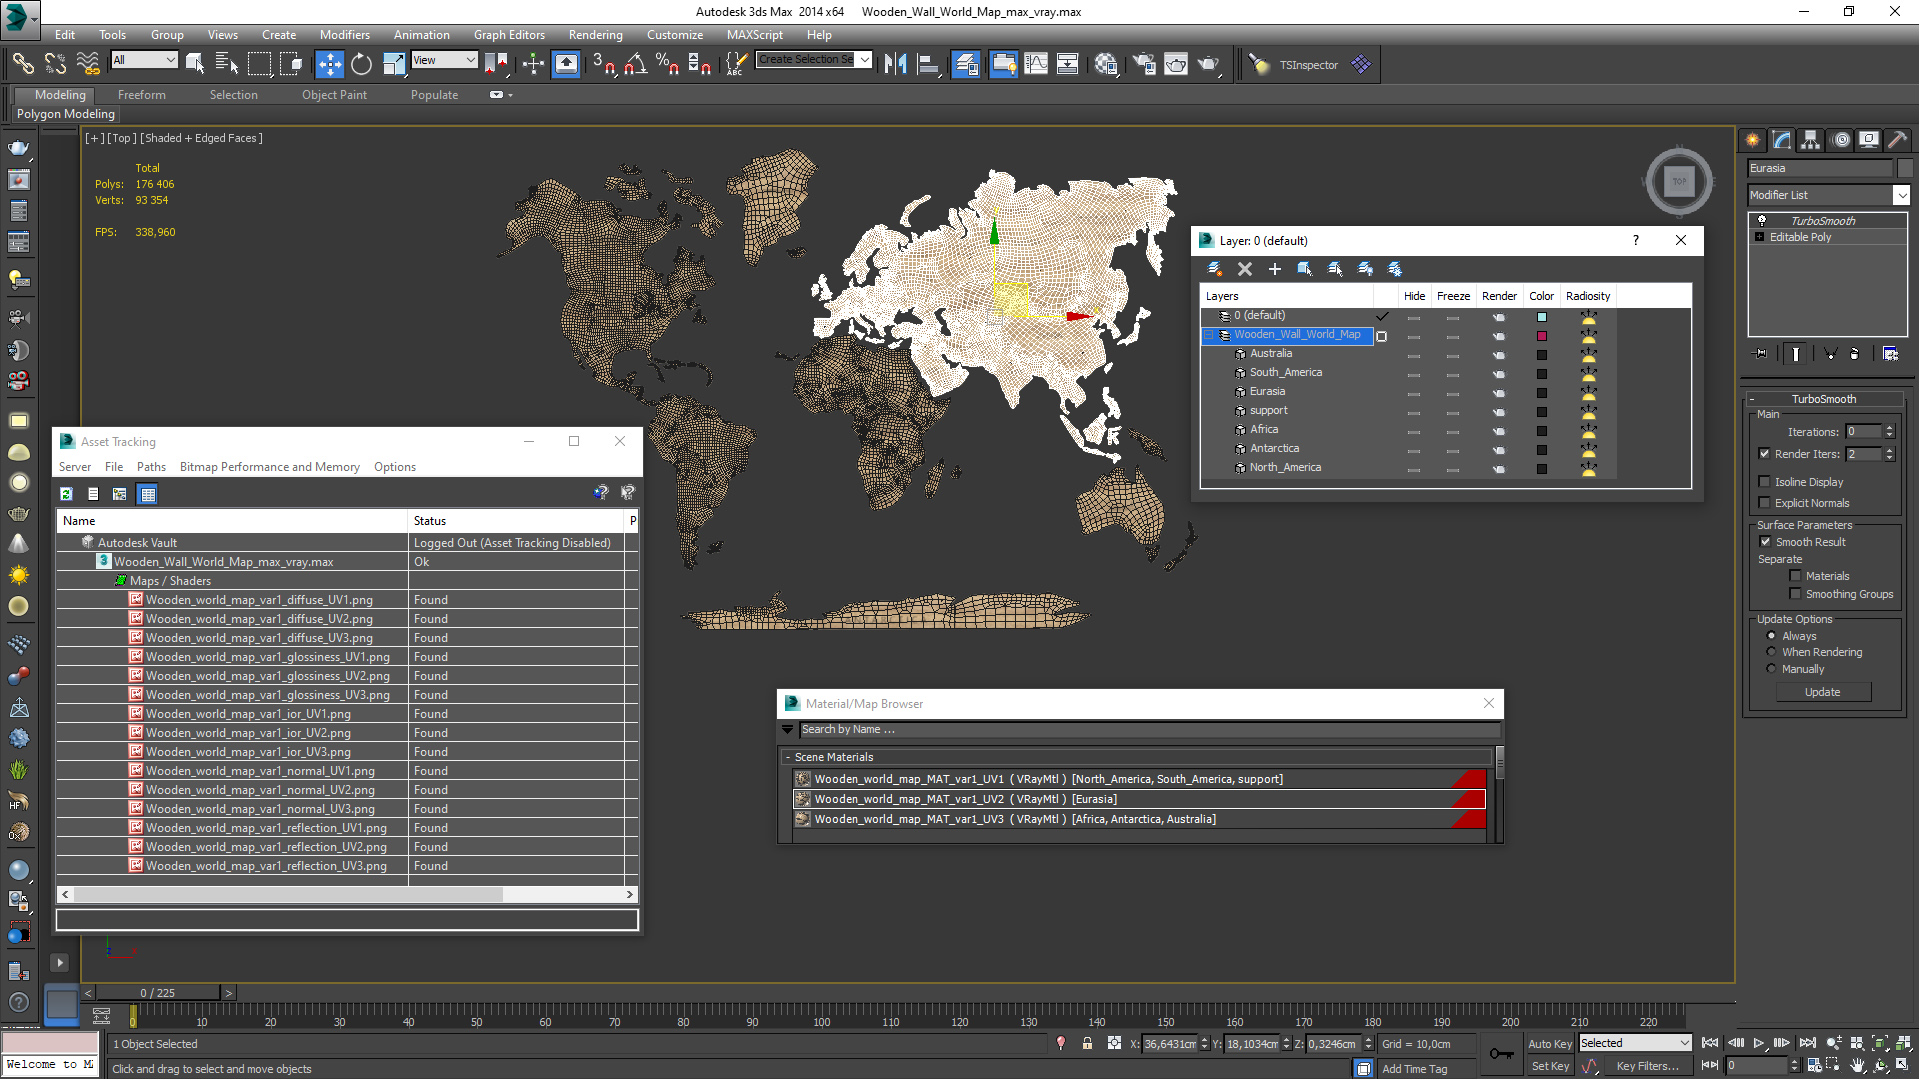This screenshot has height=1080, width=1920.
Task: Select the Always update option
Action: 1771,636
